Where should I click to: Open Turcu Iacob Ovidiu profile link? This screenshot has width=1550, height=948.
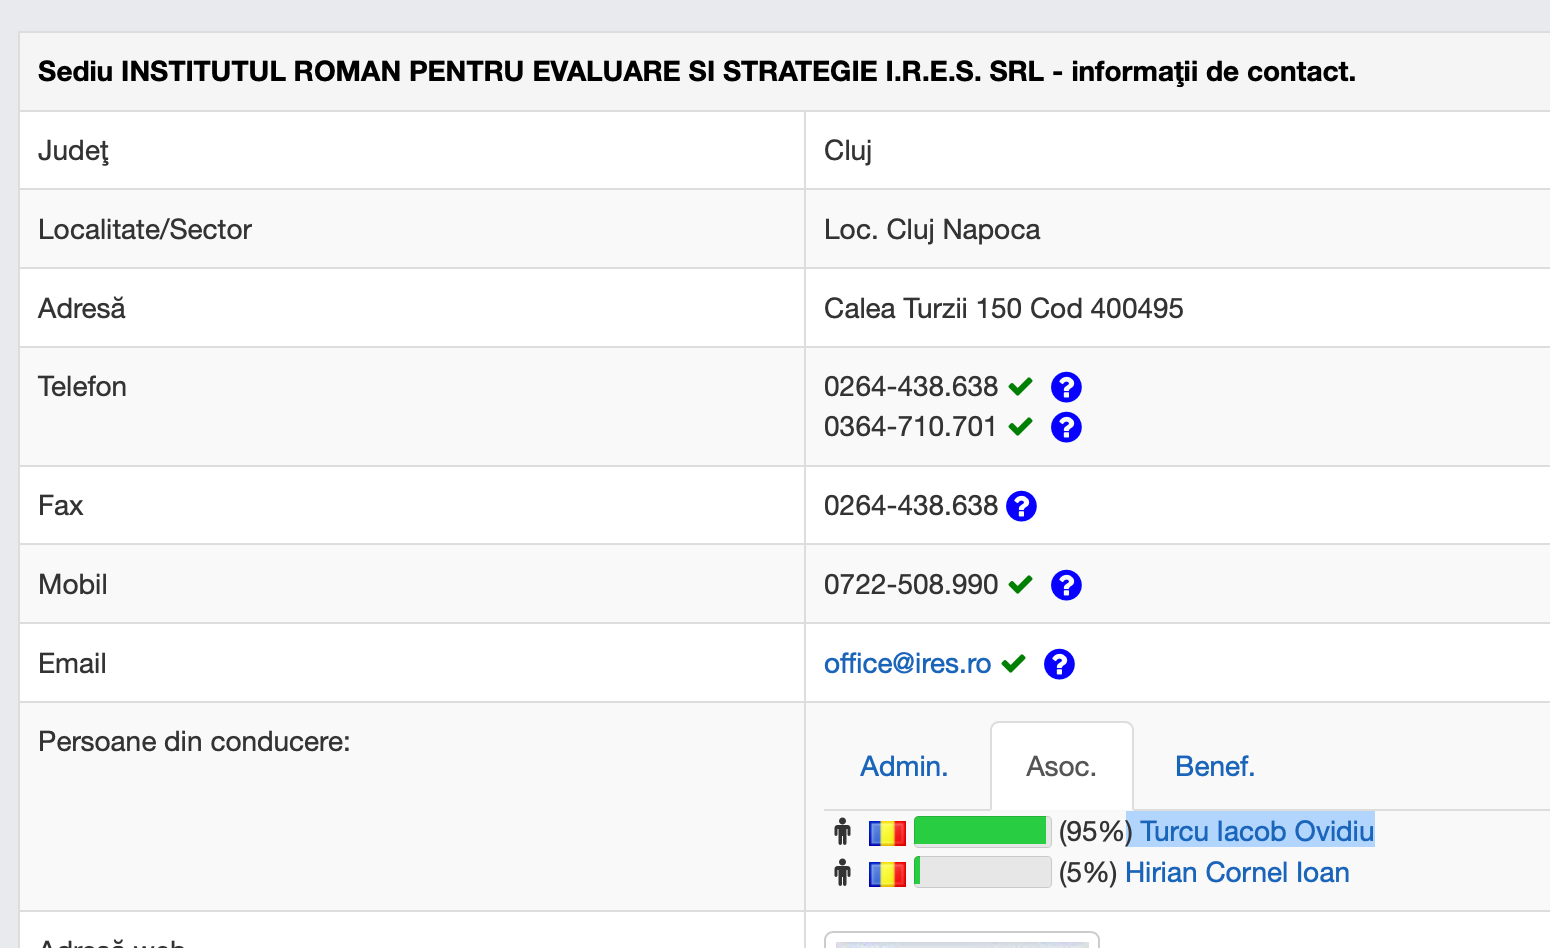click(x=1258, y=831)
